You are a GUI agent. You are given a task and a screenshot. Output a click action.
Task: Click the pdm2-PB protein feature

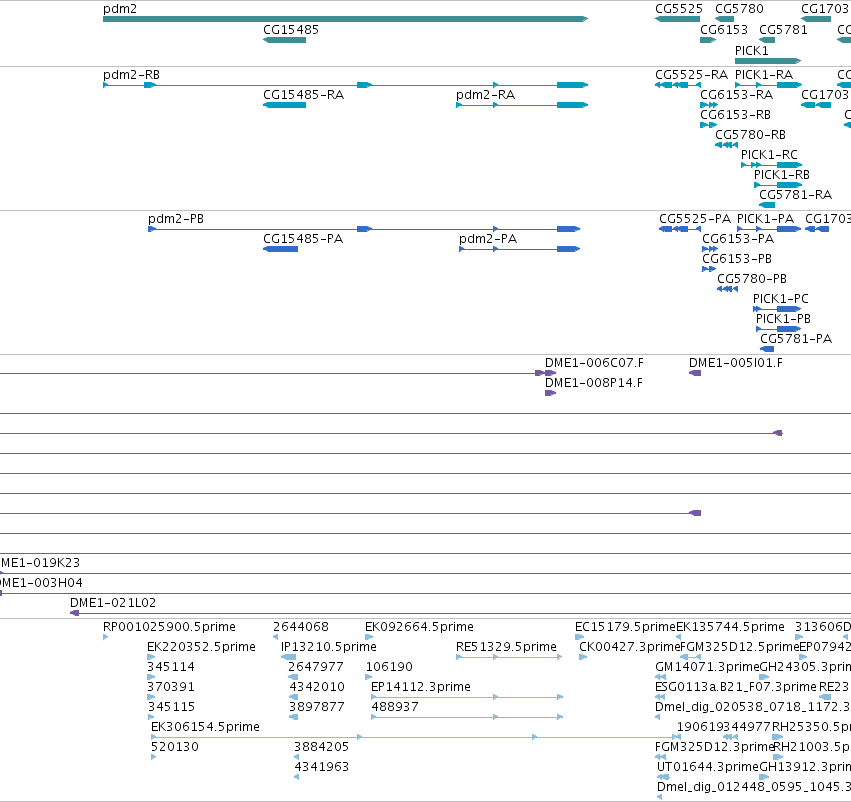(364, 229)
